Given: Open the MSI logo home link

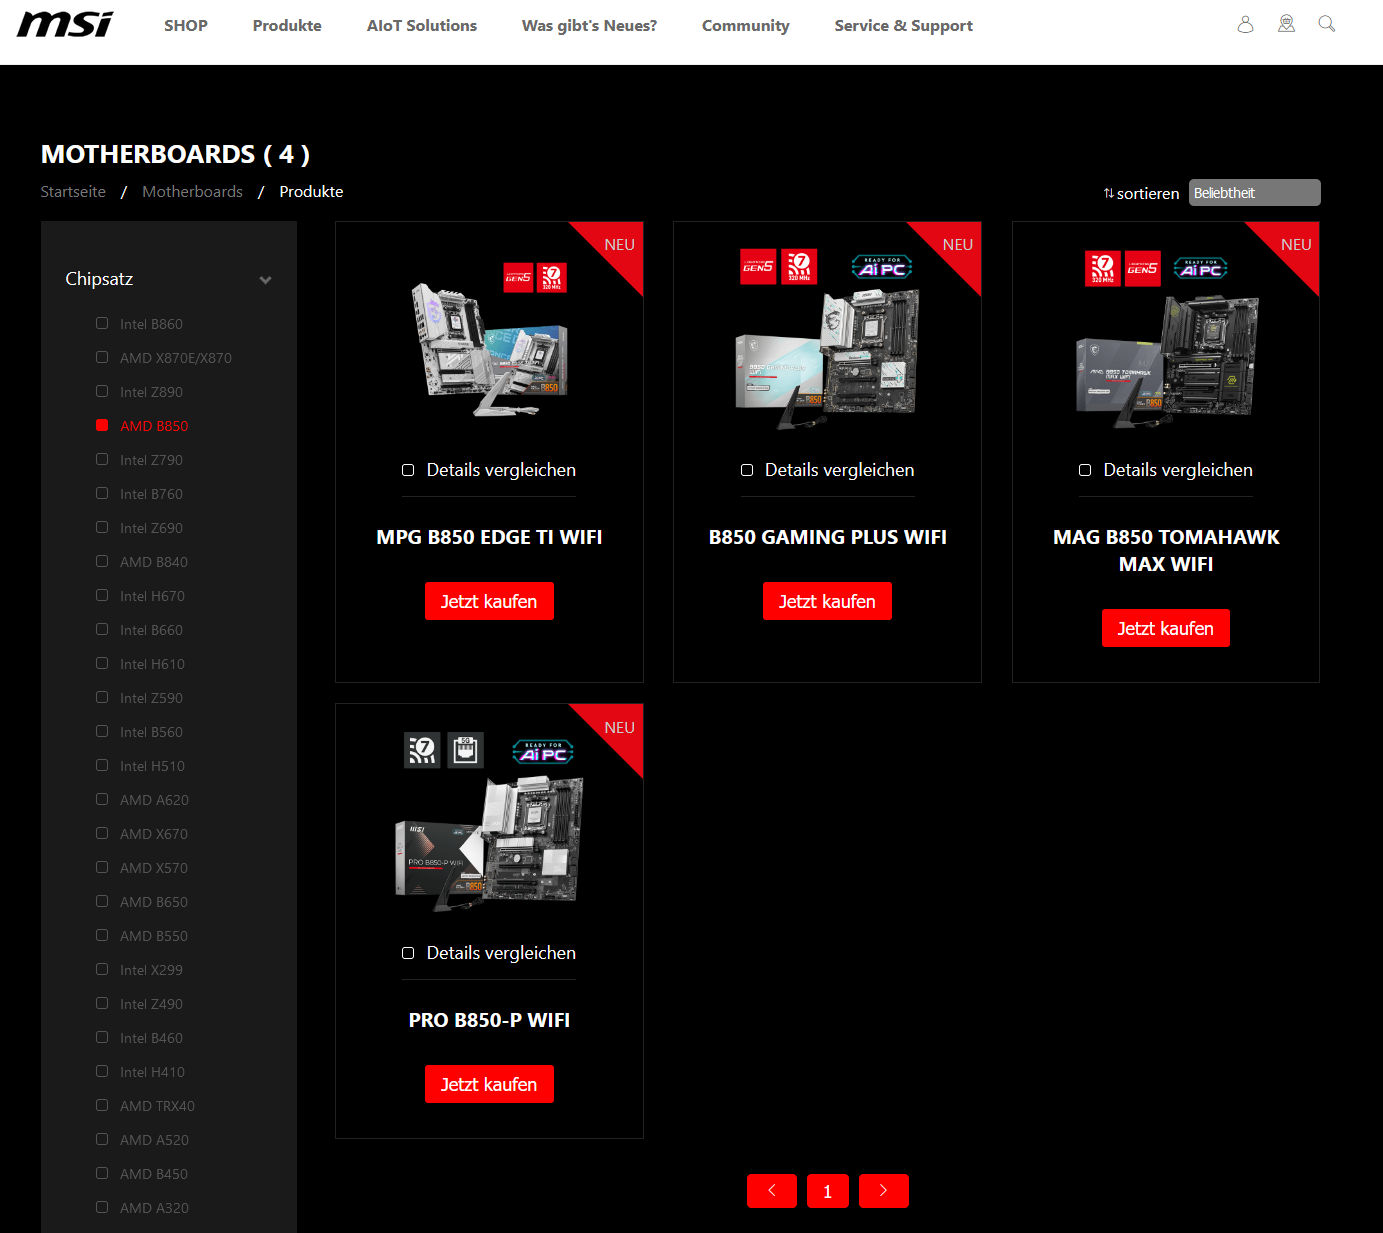Looking at the screenshot, I should (65, 25).
